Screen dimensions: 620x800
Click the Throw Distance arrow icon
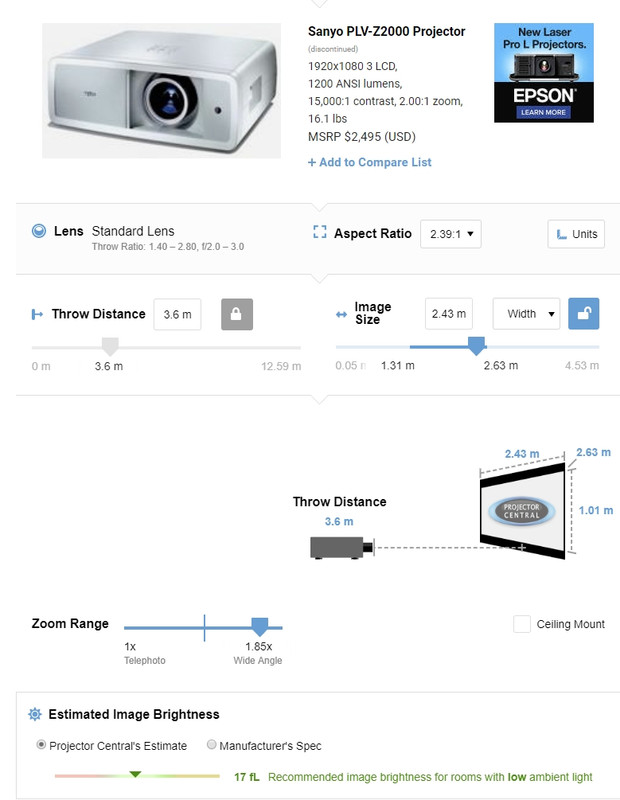tap(37, 314)
